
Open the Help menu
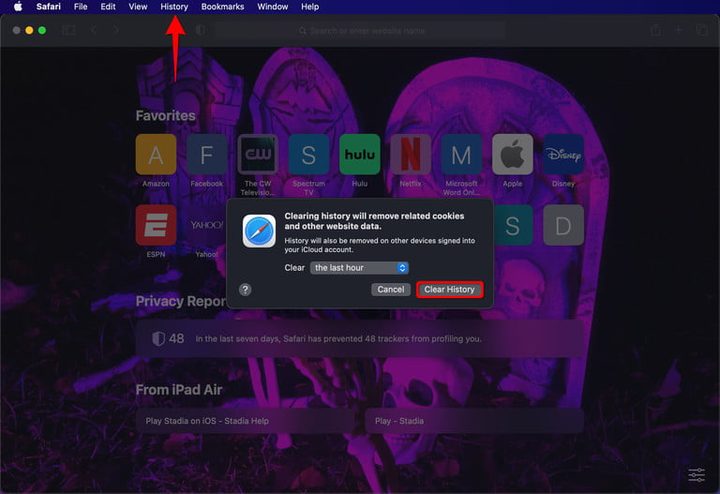[310, 7]
